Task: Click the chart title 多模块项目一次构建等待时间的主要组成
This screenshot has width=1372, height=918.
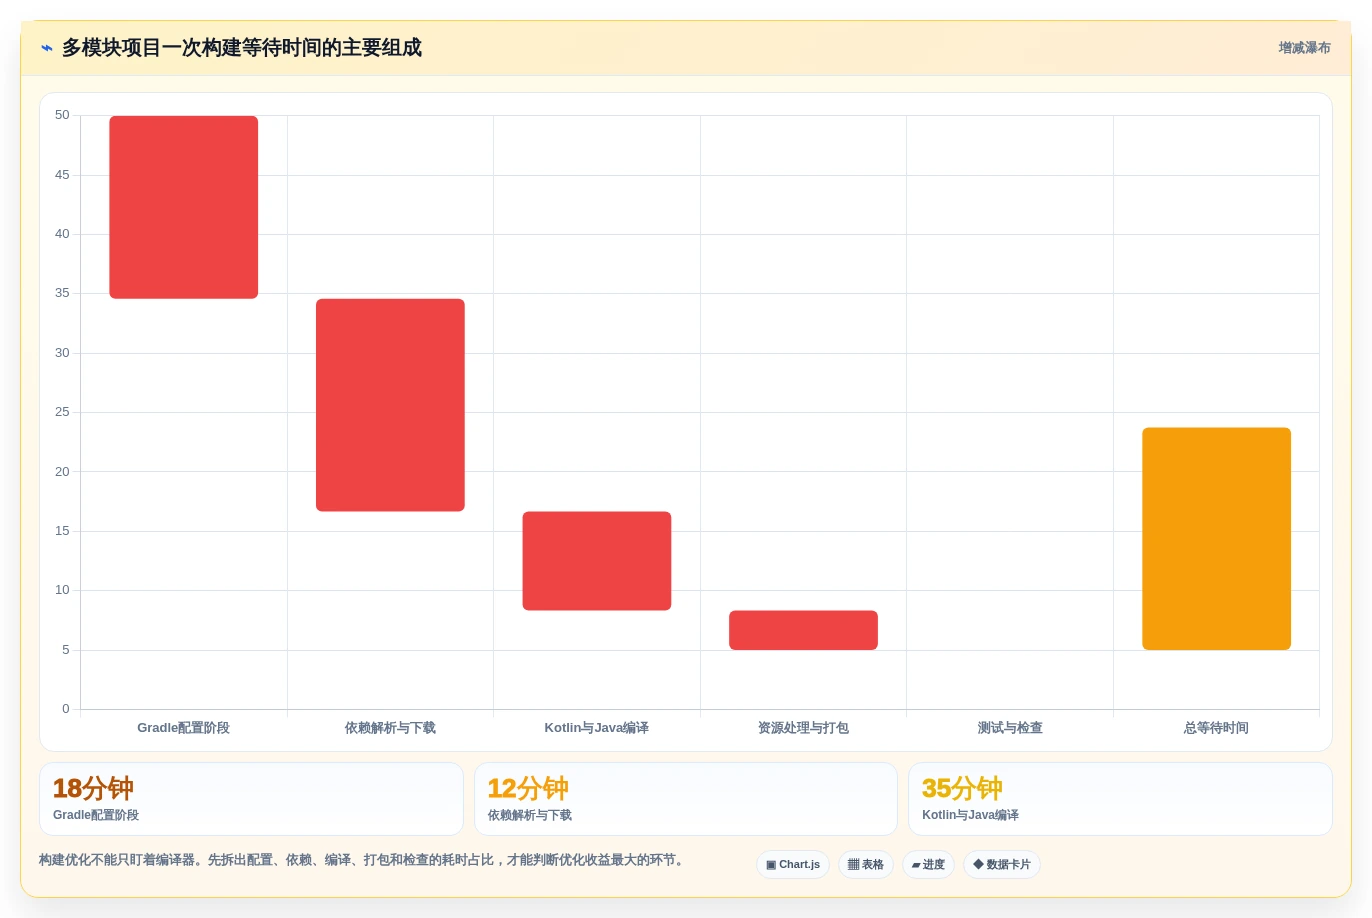Action: pyautogui.click(x=242, y=48)
